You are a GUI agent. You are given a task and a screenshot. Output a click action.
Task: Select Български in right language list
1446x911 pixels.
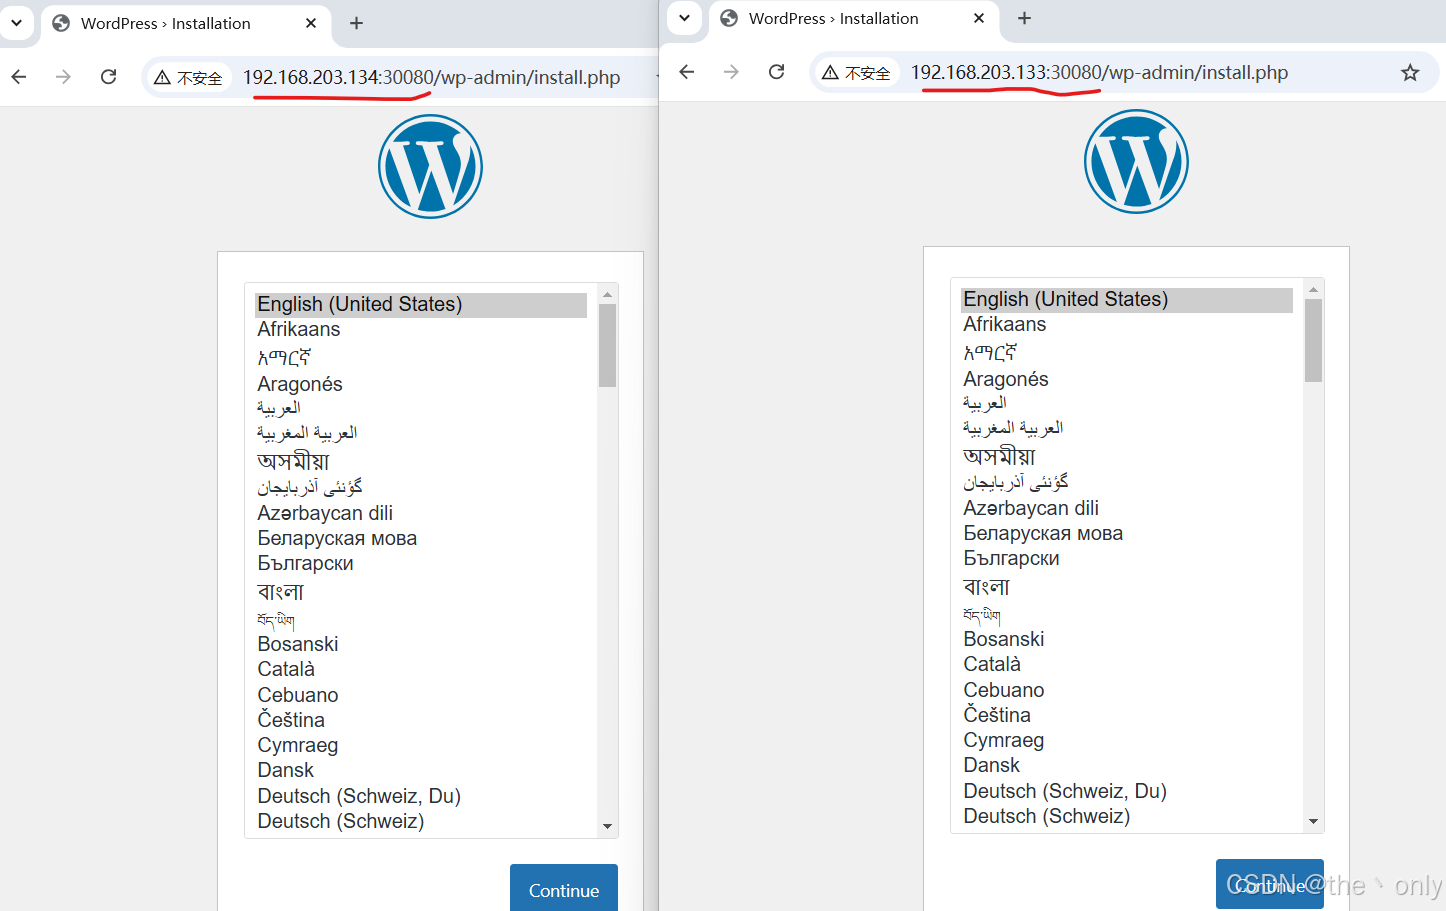[x=1127, y=558]
